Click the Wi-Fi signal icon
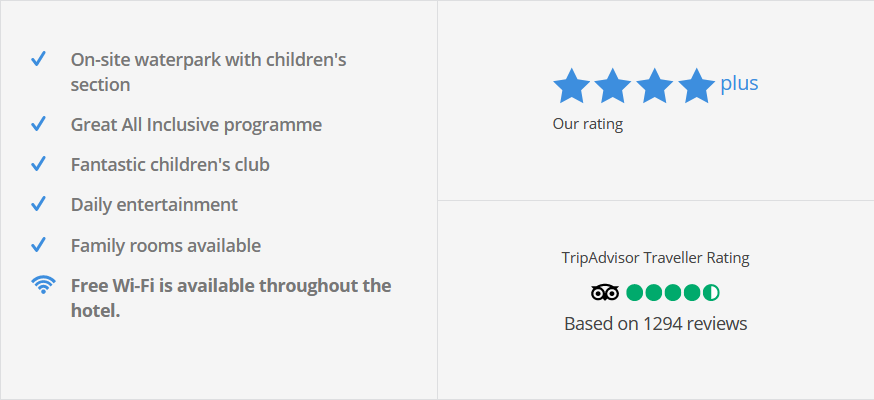The width and height of the screenshot is (874, 400). [43, 285]
